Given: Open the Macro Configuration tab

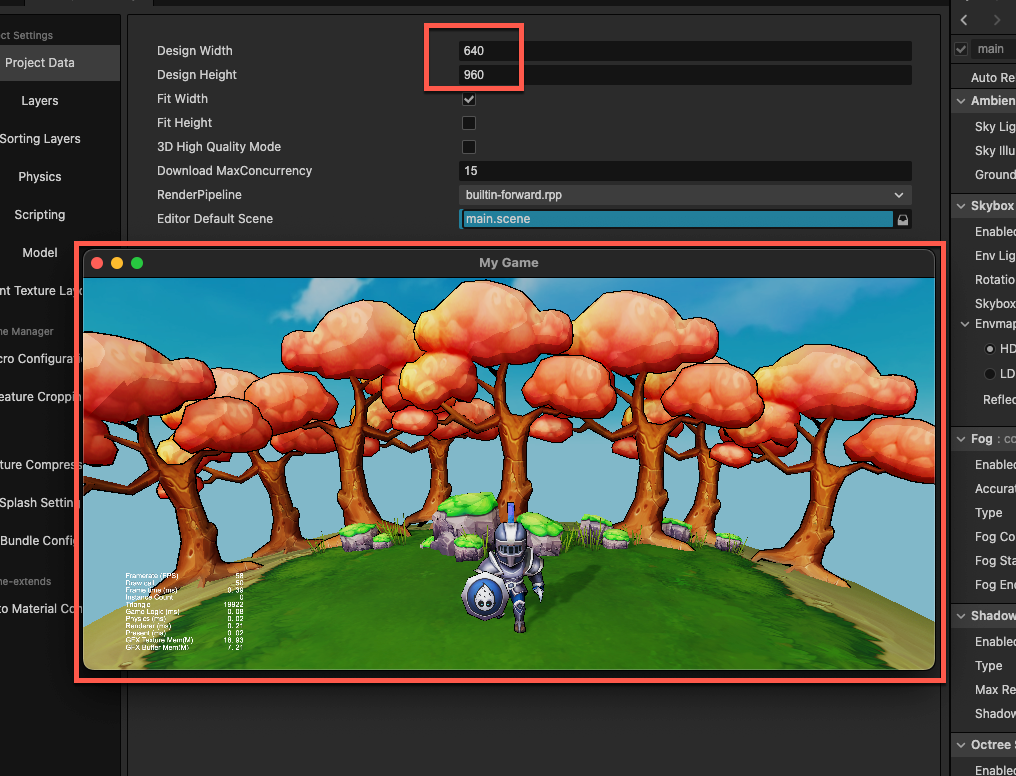Looking at the screenshot, I should (x=39, y=359).
